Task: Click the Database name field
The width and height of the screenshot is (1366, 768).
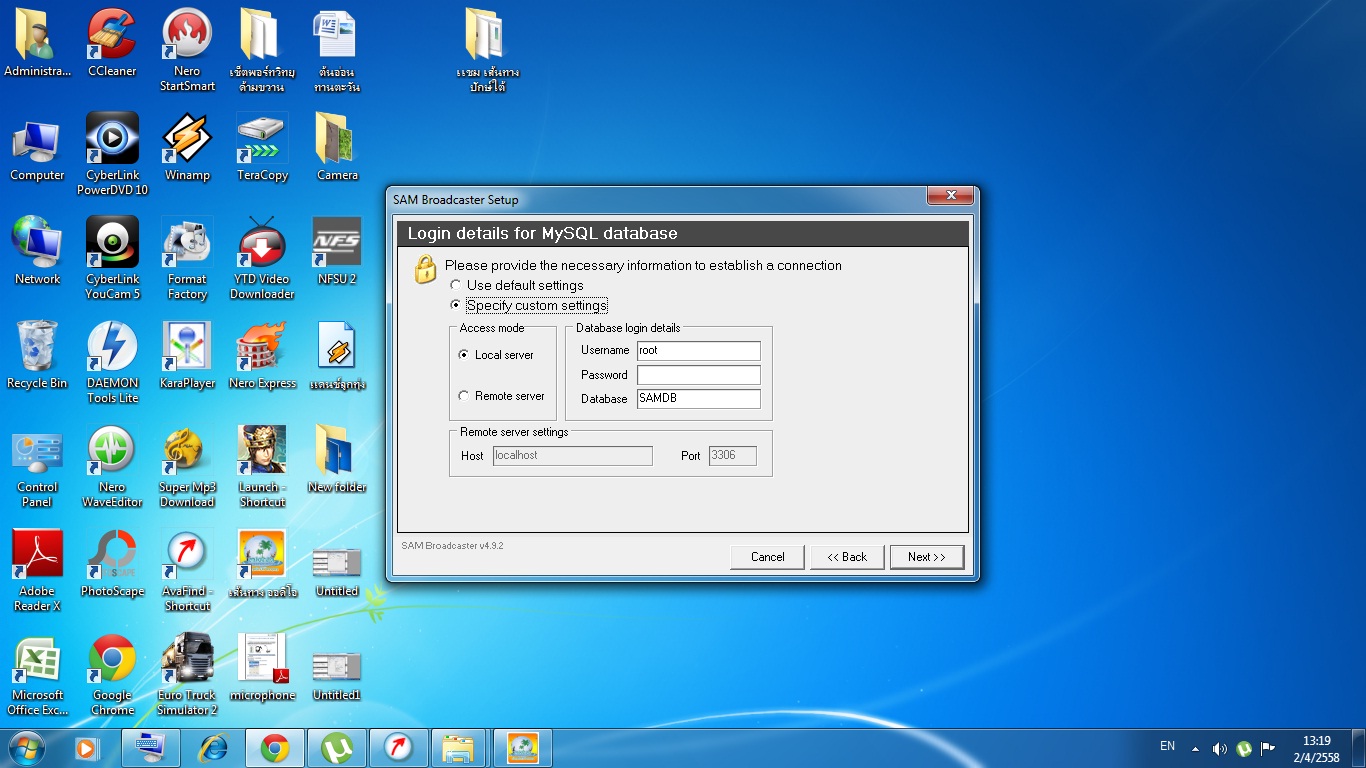Action: [699, 399]
